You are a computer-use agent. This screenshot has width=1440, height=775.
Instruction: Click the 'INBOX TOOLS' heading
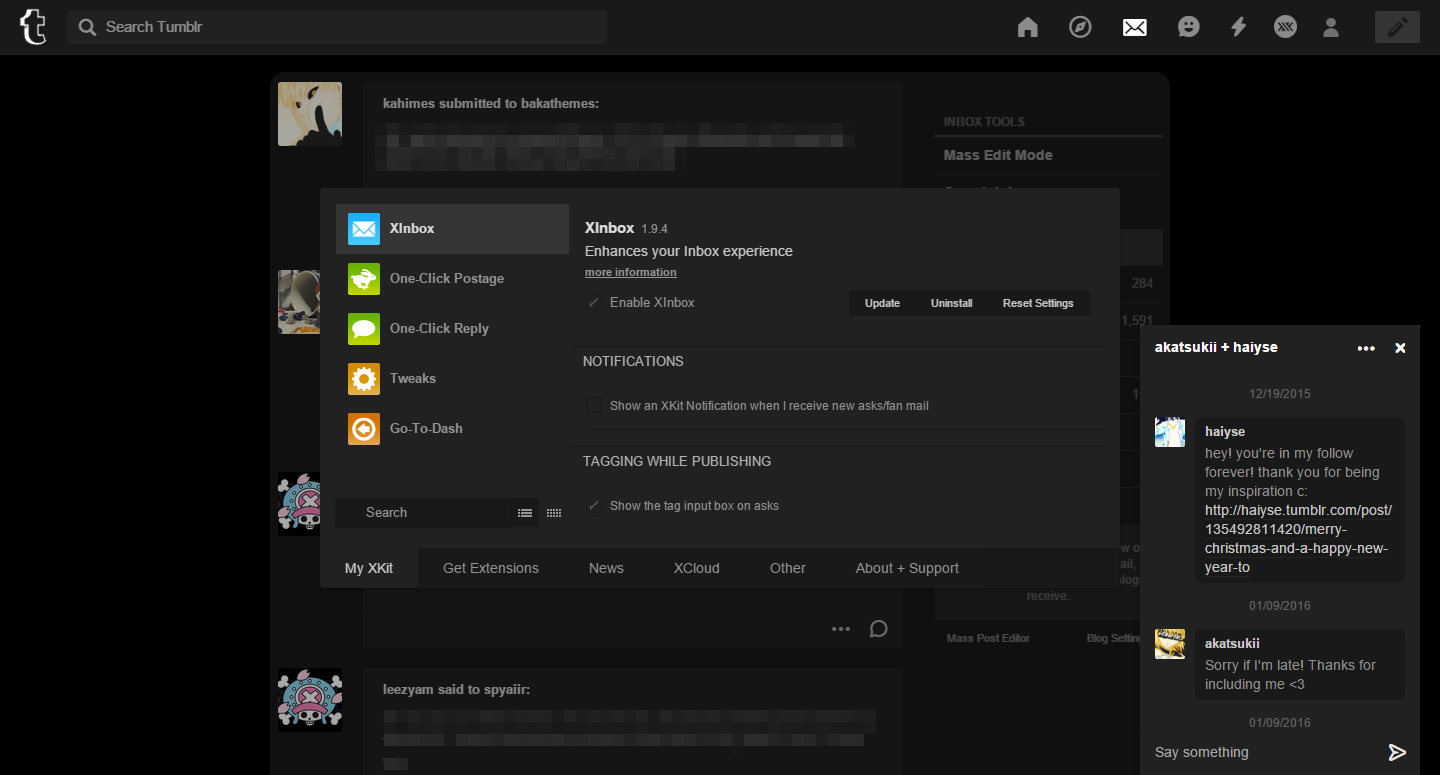[x=984, y=122]
